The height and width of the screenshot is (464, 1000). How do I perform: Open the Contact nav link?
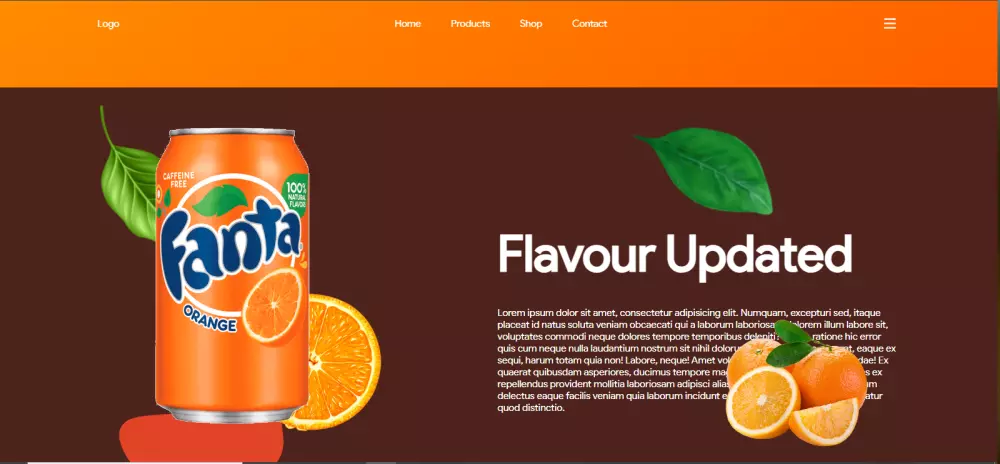pyautogui.click(x=589, y=24)
